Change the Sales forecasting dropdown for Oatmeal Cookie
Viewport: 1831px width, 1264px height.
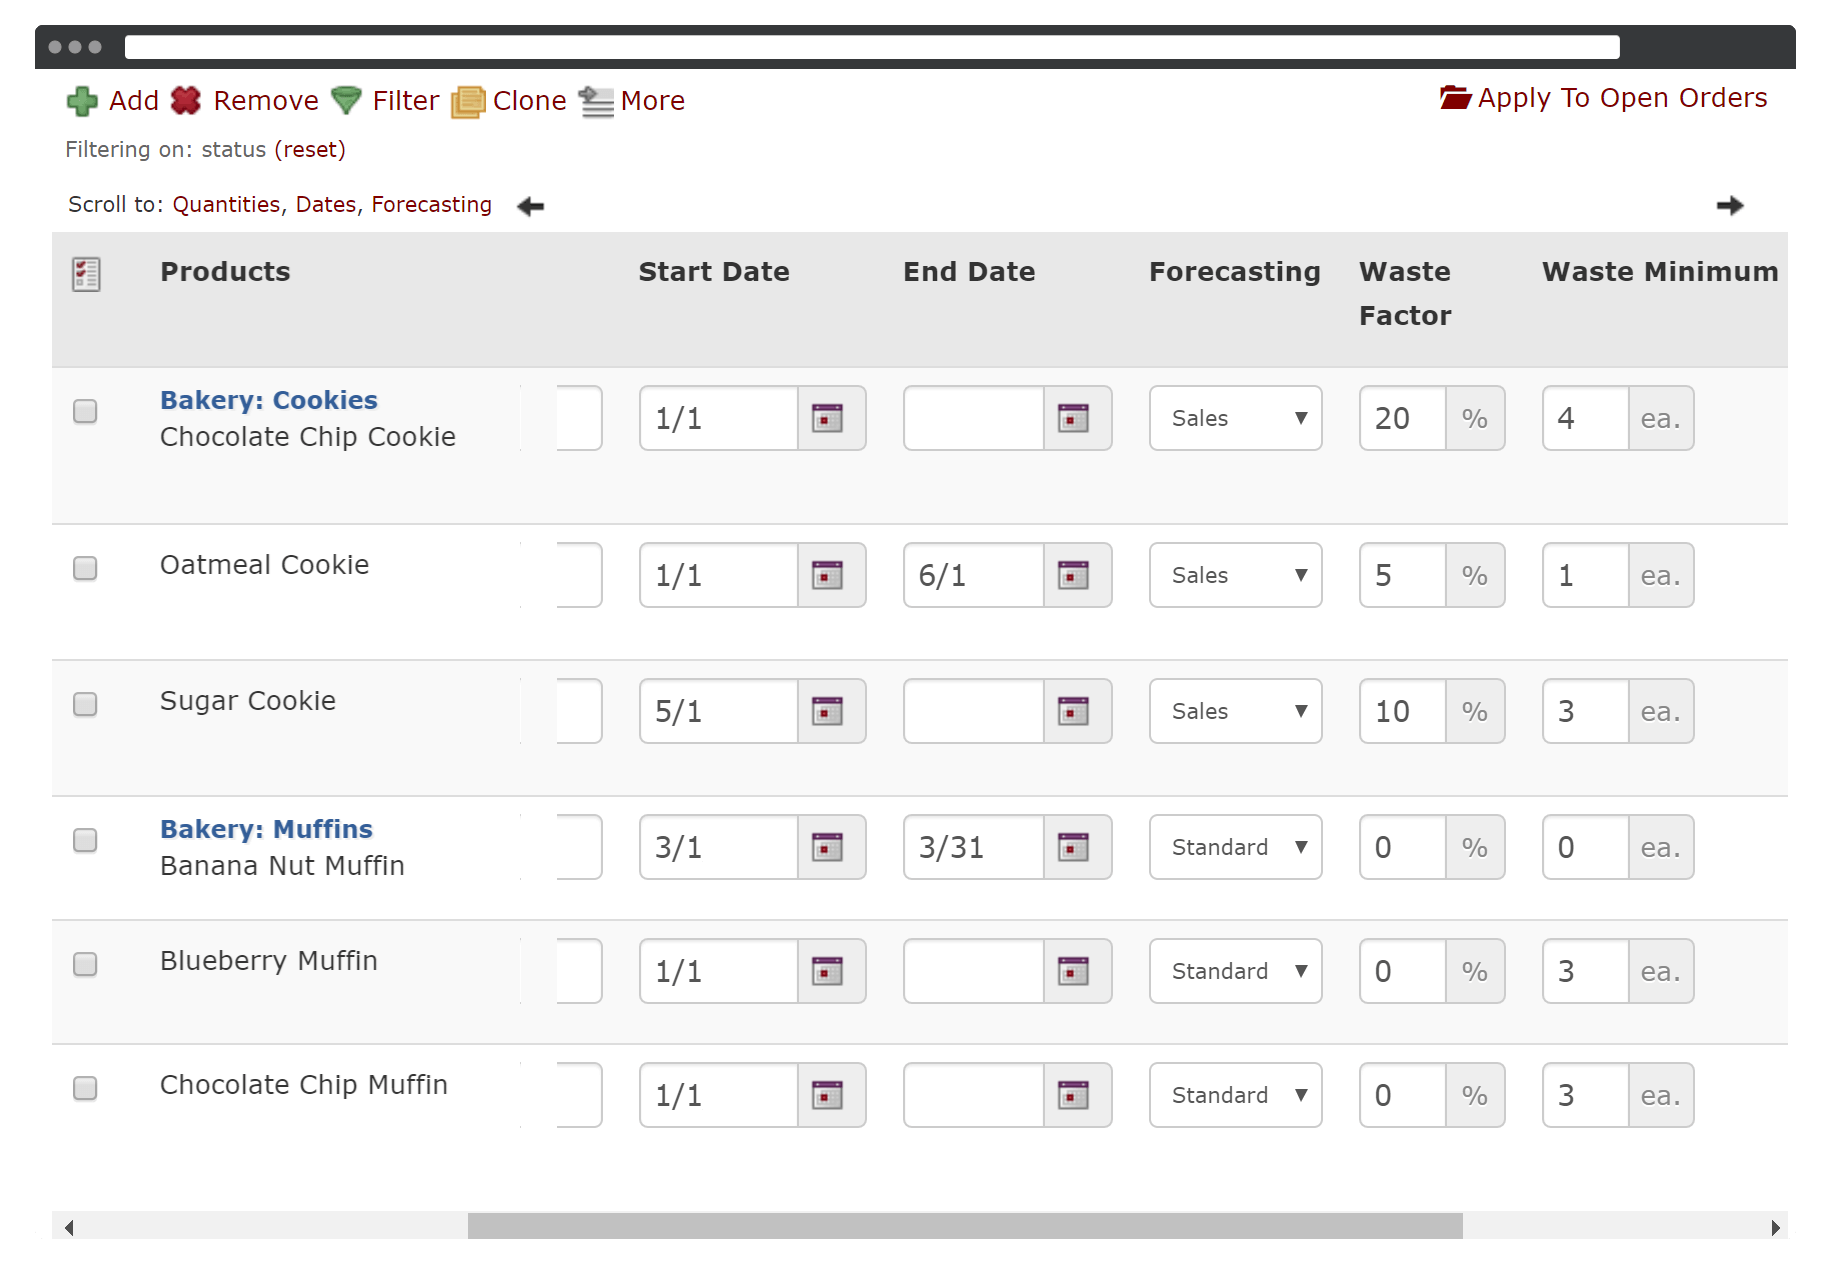(x=1235, y=575)
